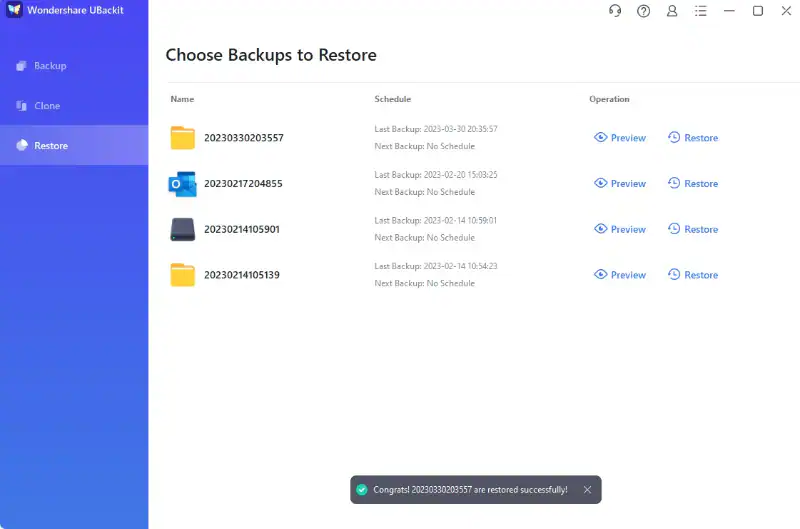Preview backup 20230330203557

coord(620,138)
